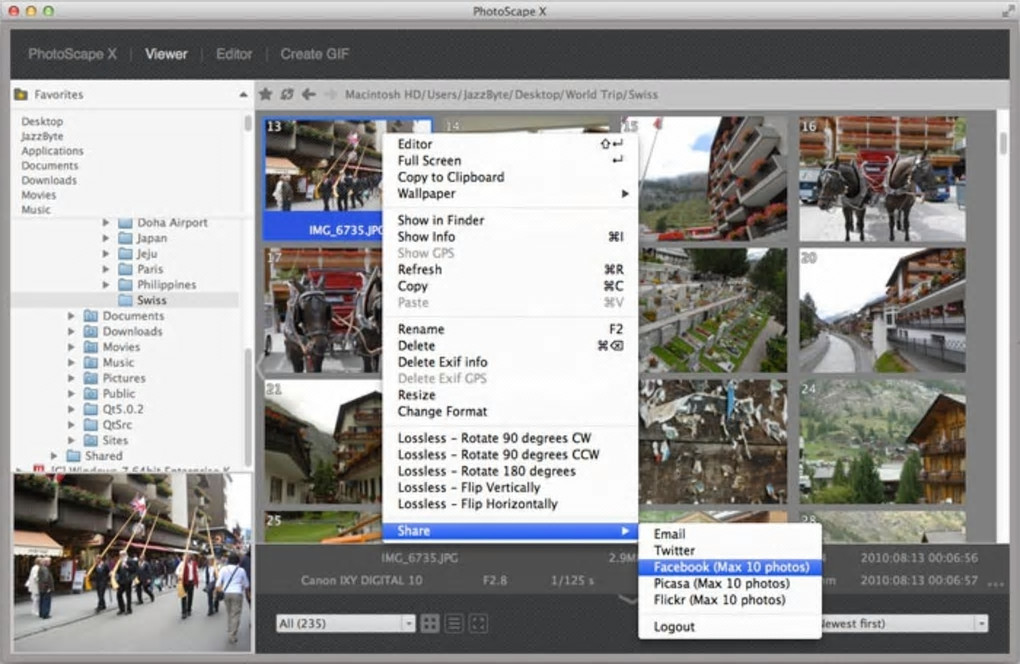
Task: Select Lossless - Rotate 90 degrees CW
Action: pos(494,438)
